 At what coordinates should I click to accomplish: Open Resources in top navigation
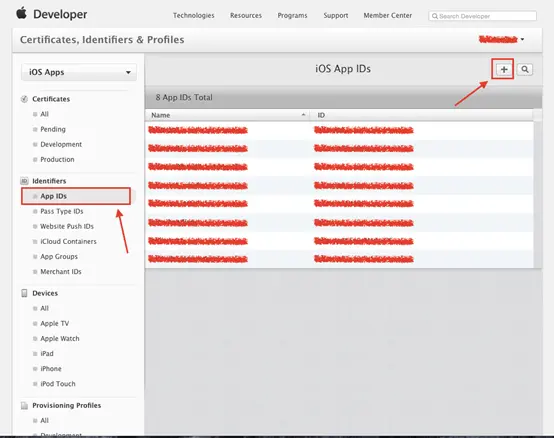pos(246,16)
